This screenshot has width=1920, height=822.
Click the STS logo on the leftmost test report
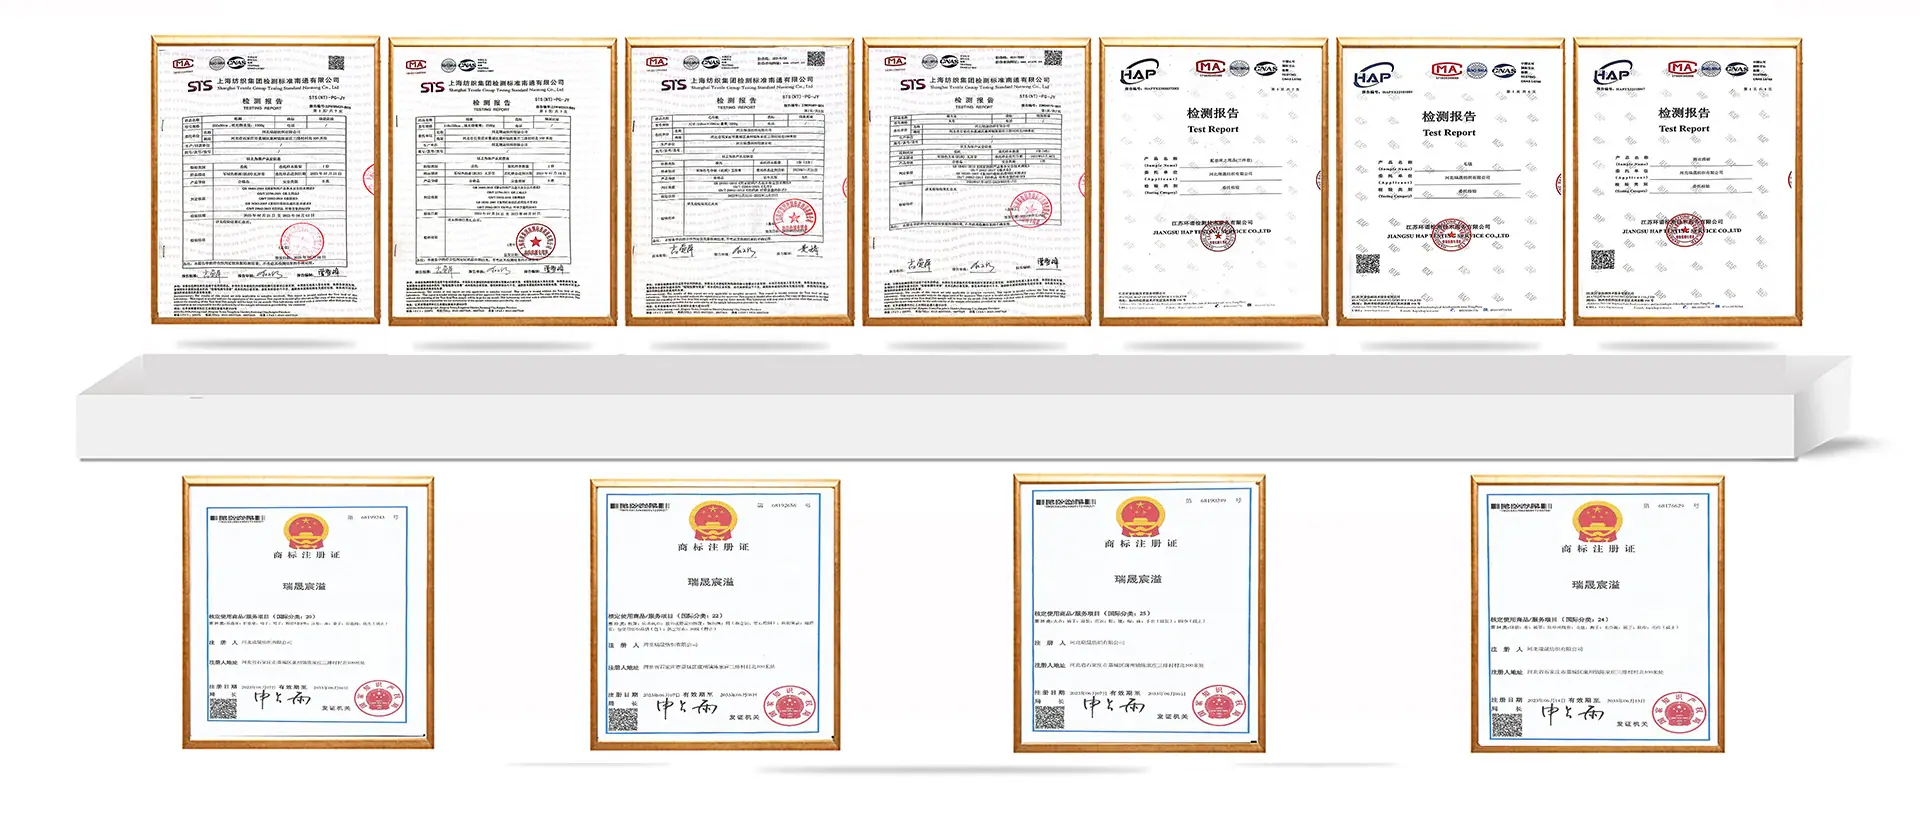pos(199,87)
